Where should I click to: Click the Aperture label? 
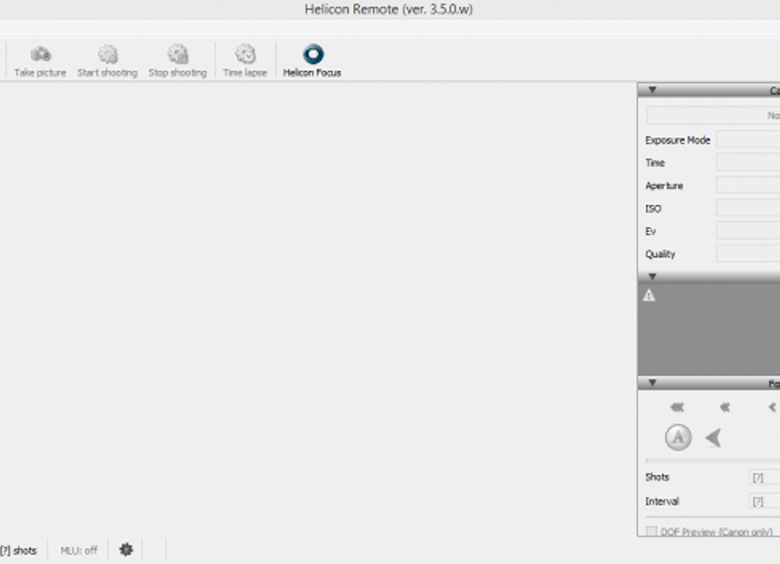click(664, 186)
